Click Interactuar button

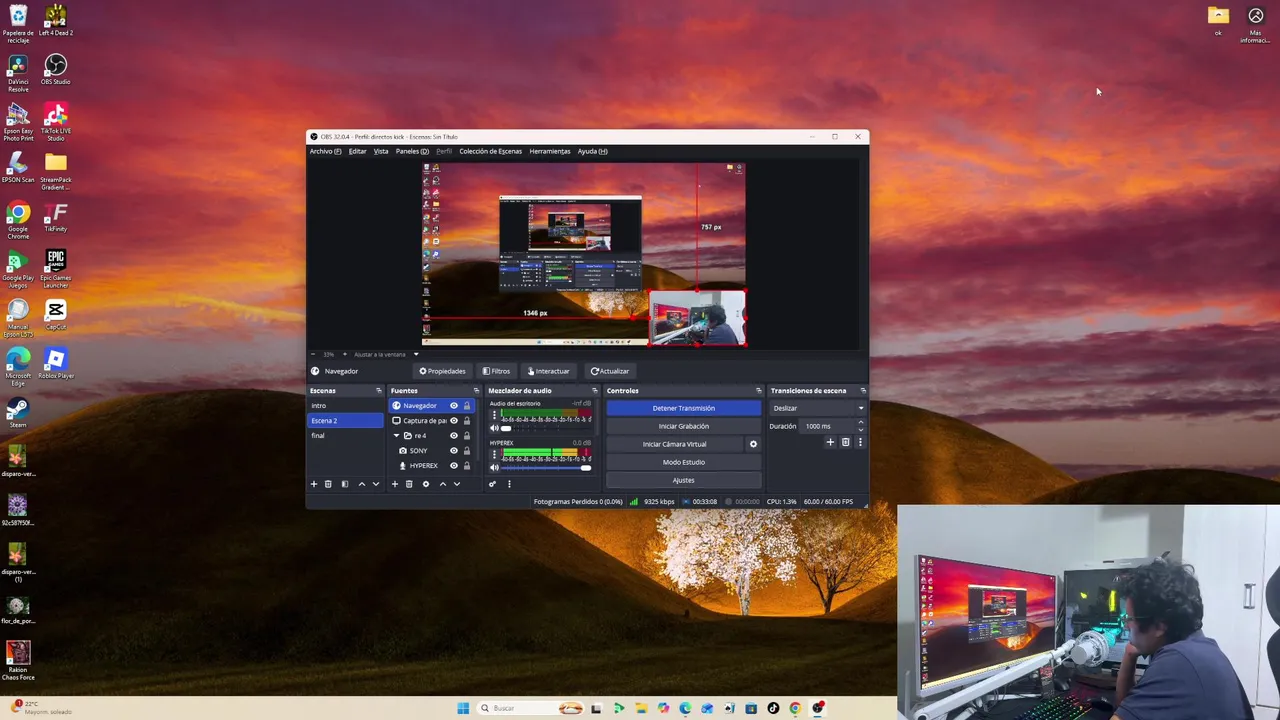click(548, 371)
